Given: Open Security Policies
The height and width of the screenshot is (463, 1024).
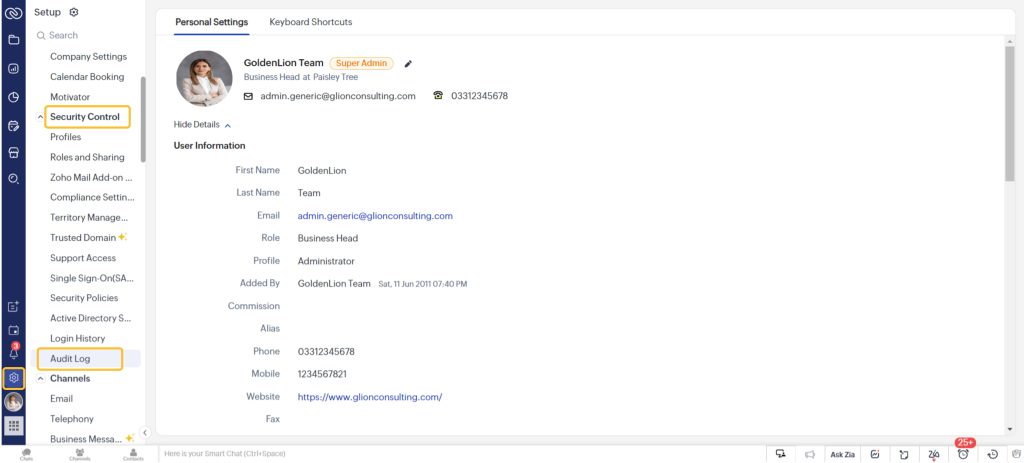Looking at the screenshot, I should 84,298.
